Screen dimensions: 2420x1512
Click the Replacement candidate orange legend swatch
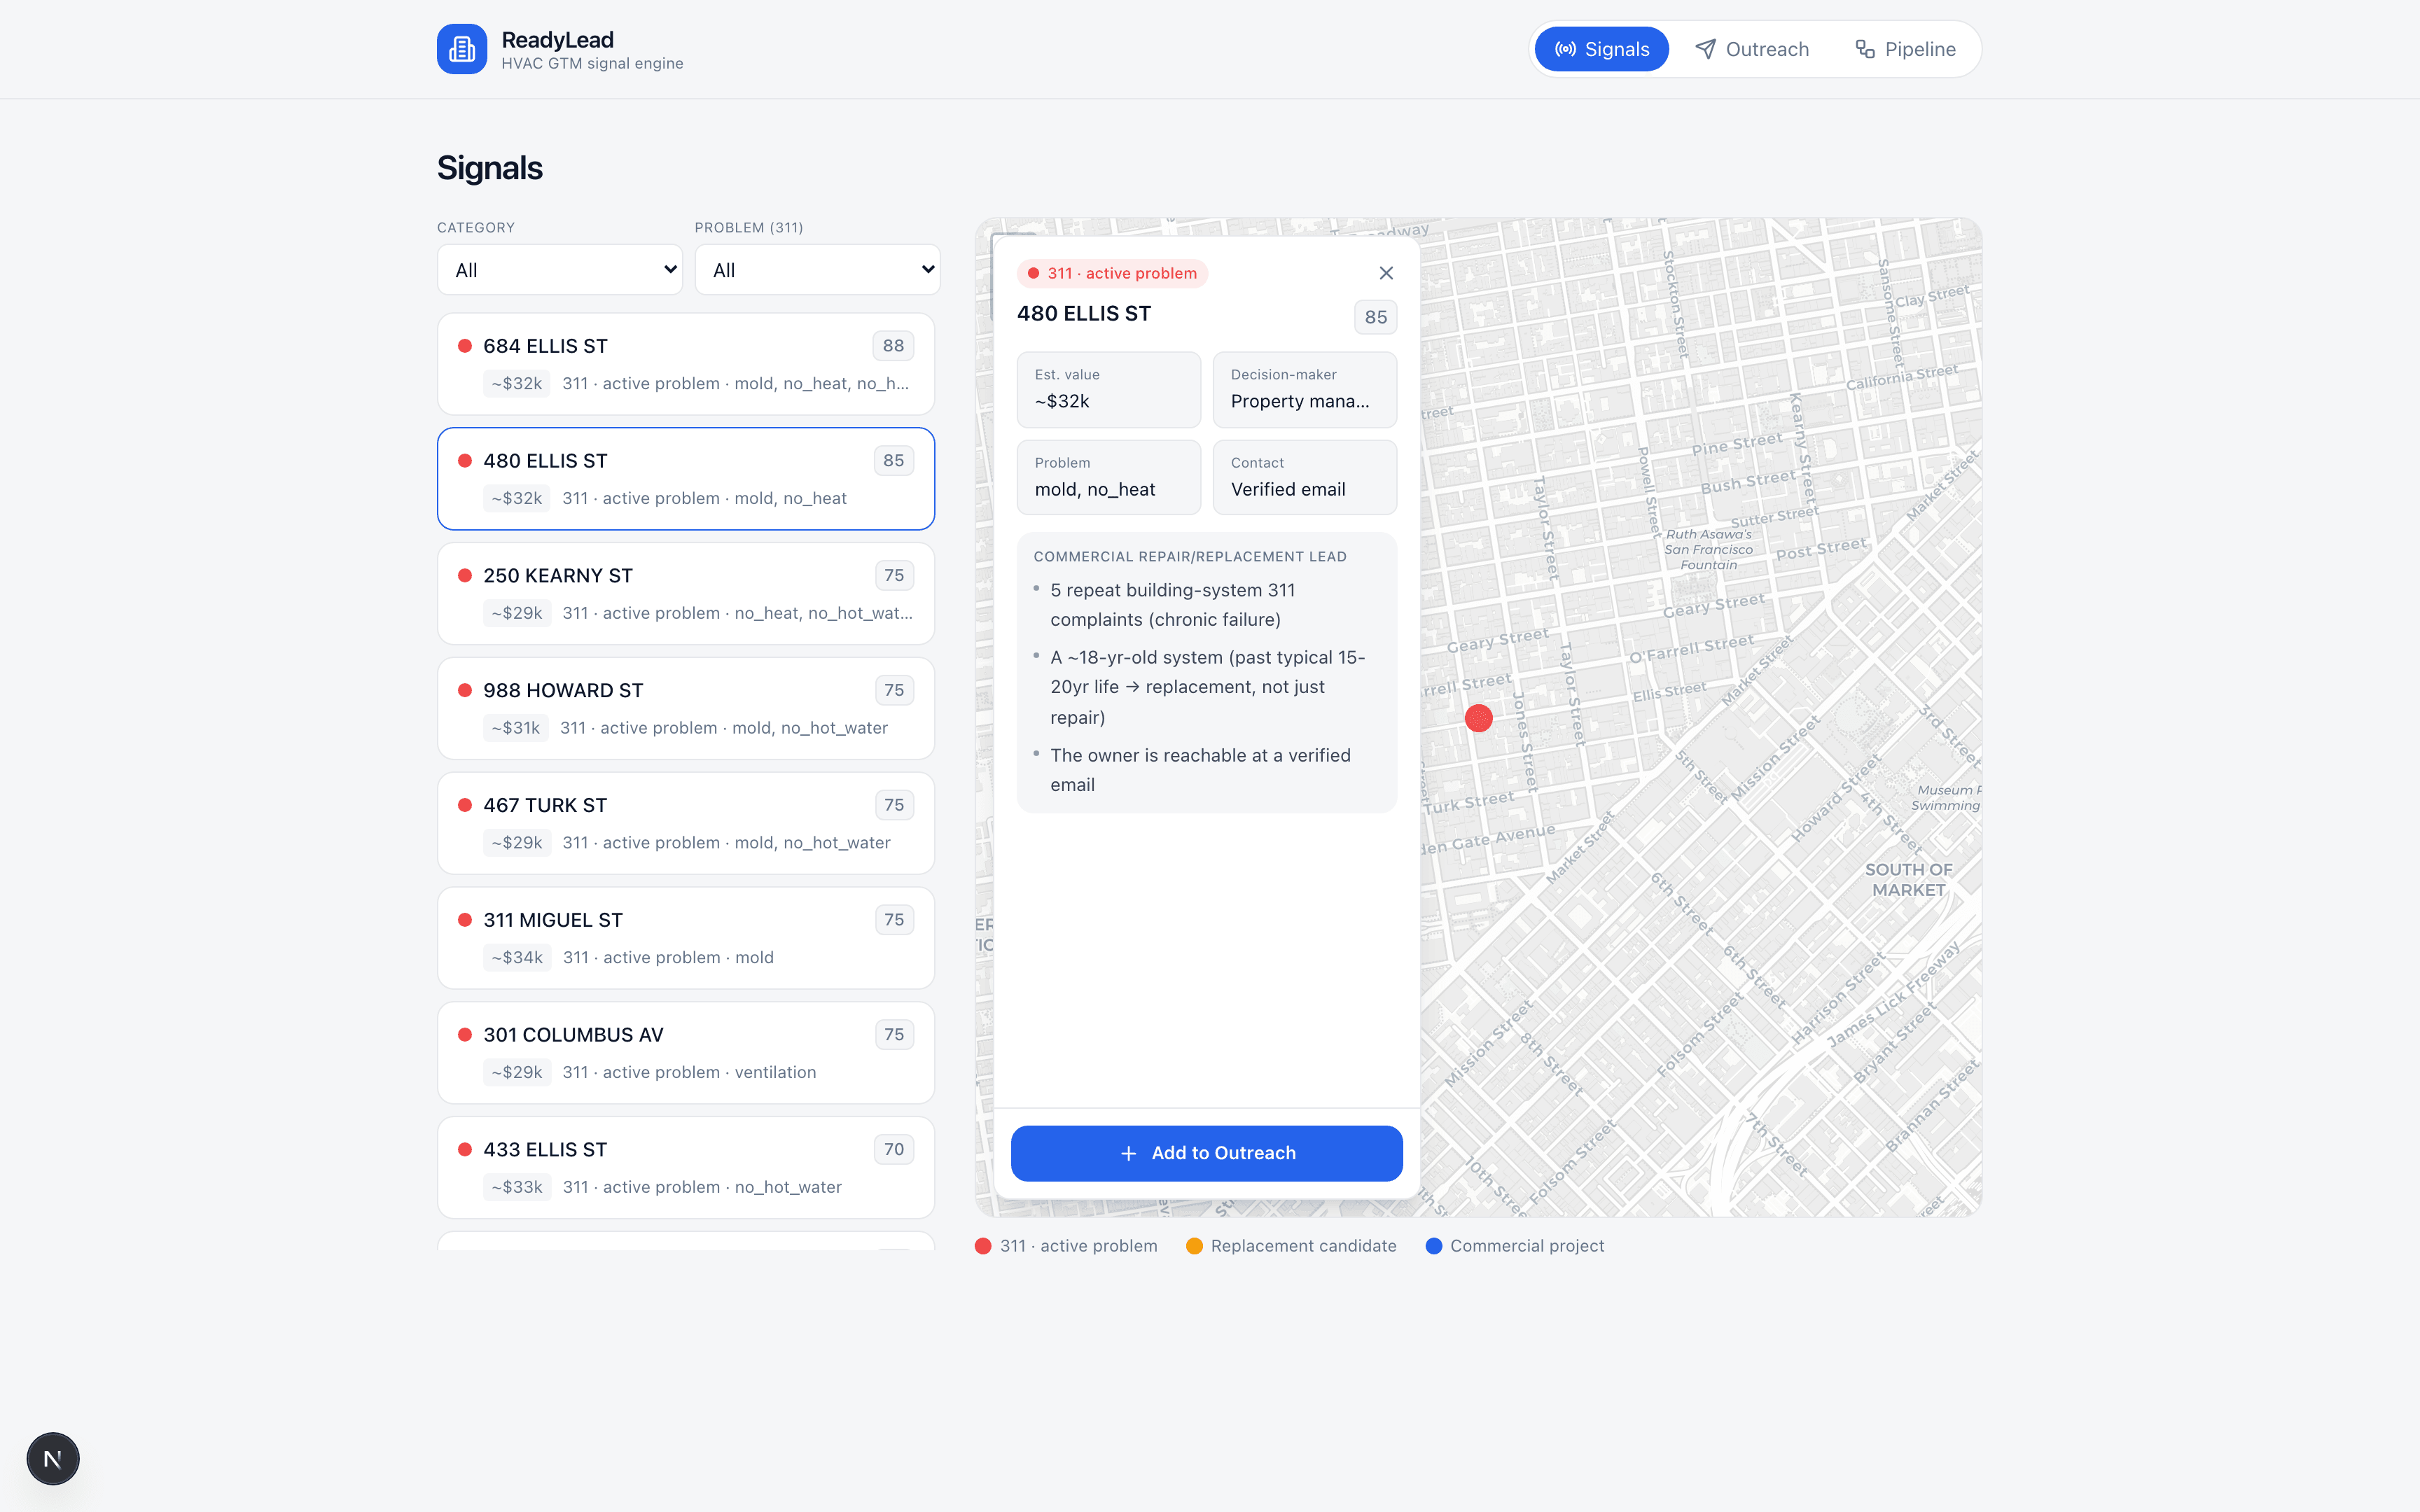(x=1194, y=1246)
